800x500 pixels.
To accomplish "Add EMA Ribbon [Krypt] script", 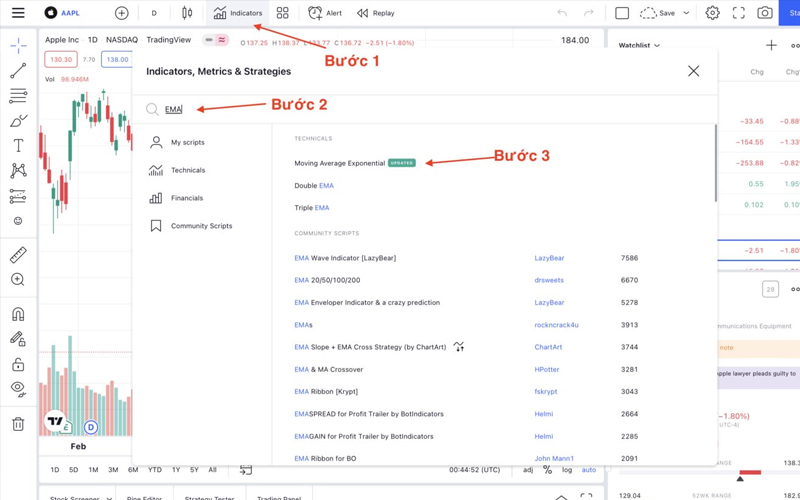I will 326,392.
